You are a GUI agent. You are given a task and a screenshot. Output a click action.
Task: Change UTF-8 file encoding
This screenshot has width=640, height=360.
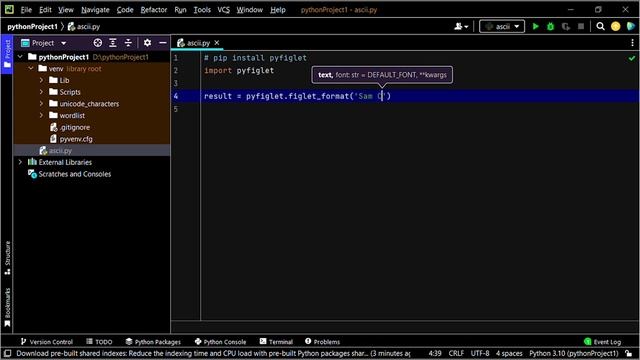(480, 353)
